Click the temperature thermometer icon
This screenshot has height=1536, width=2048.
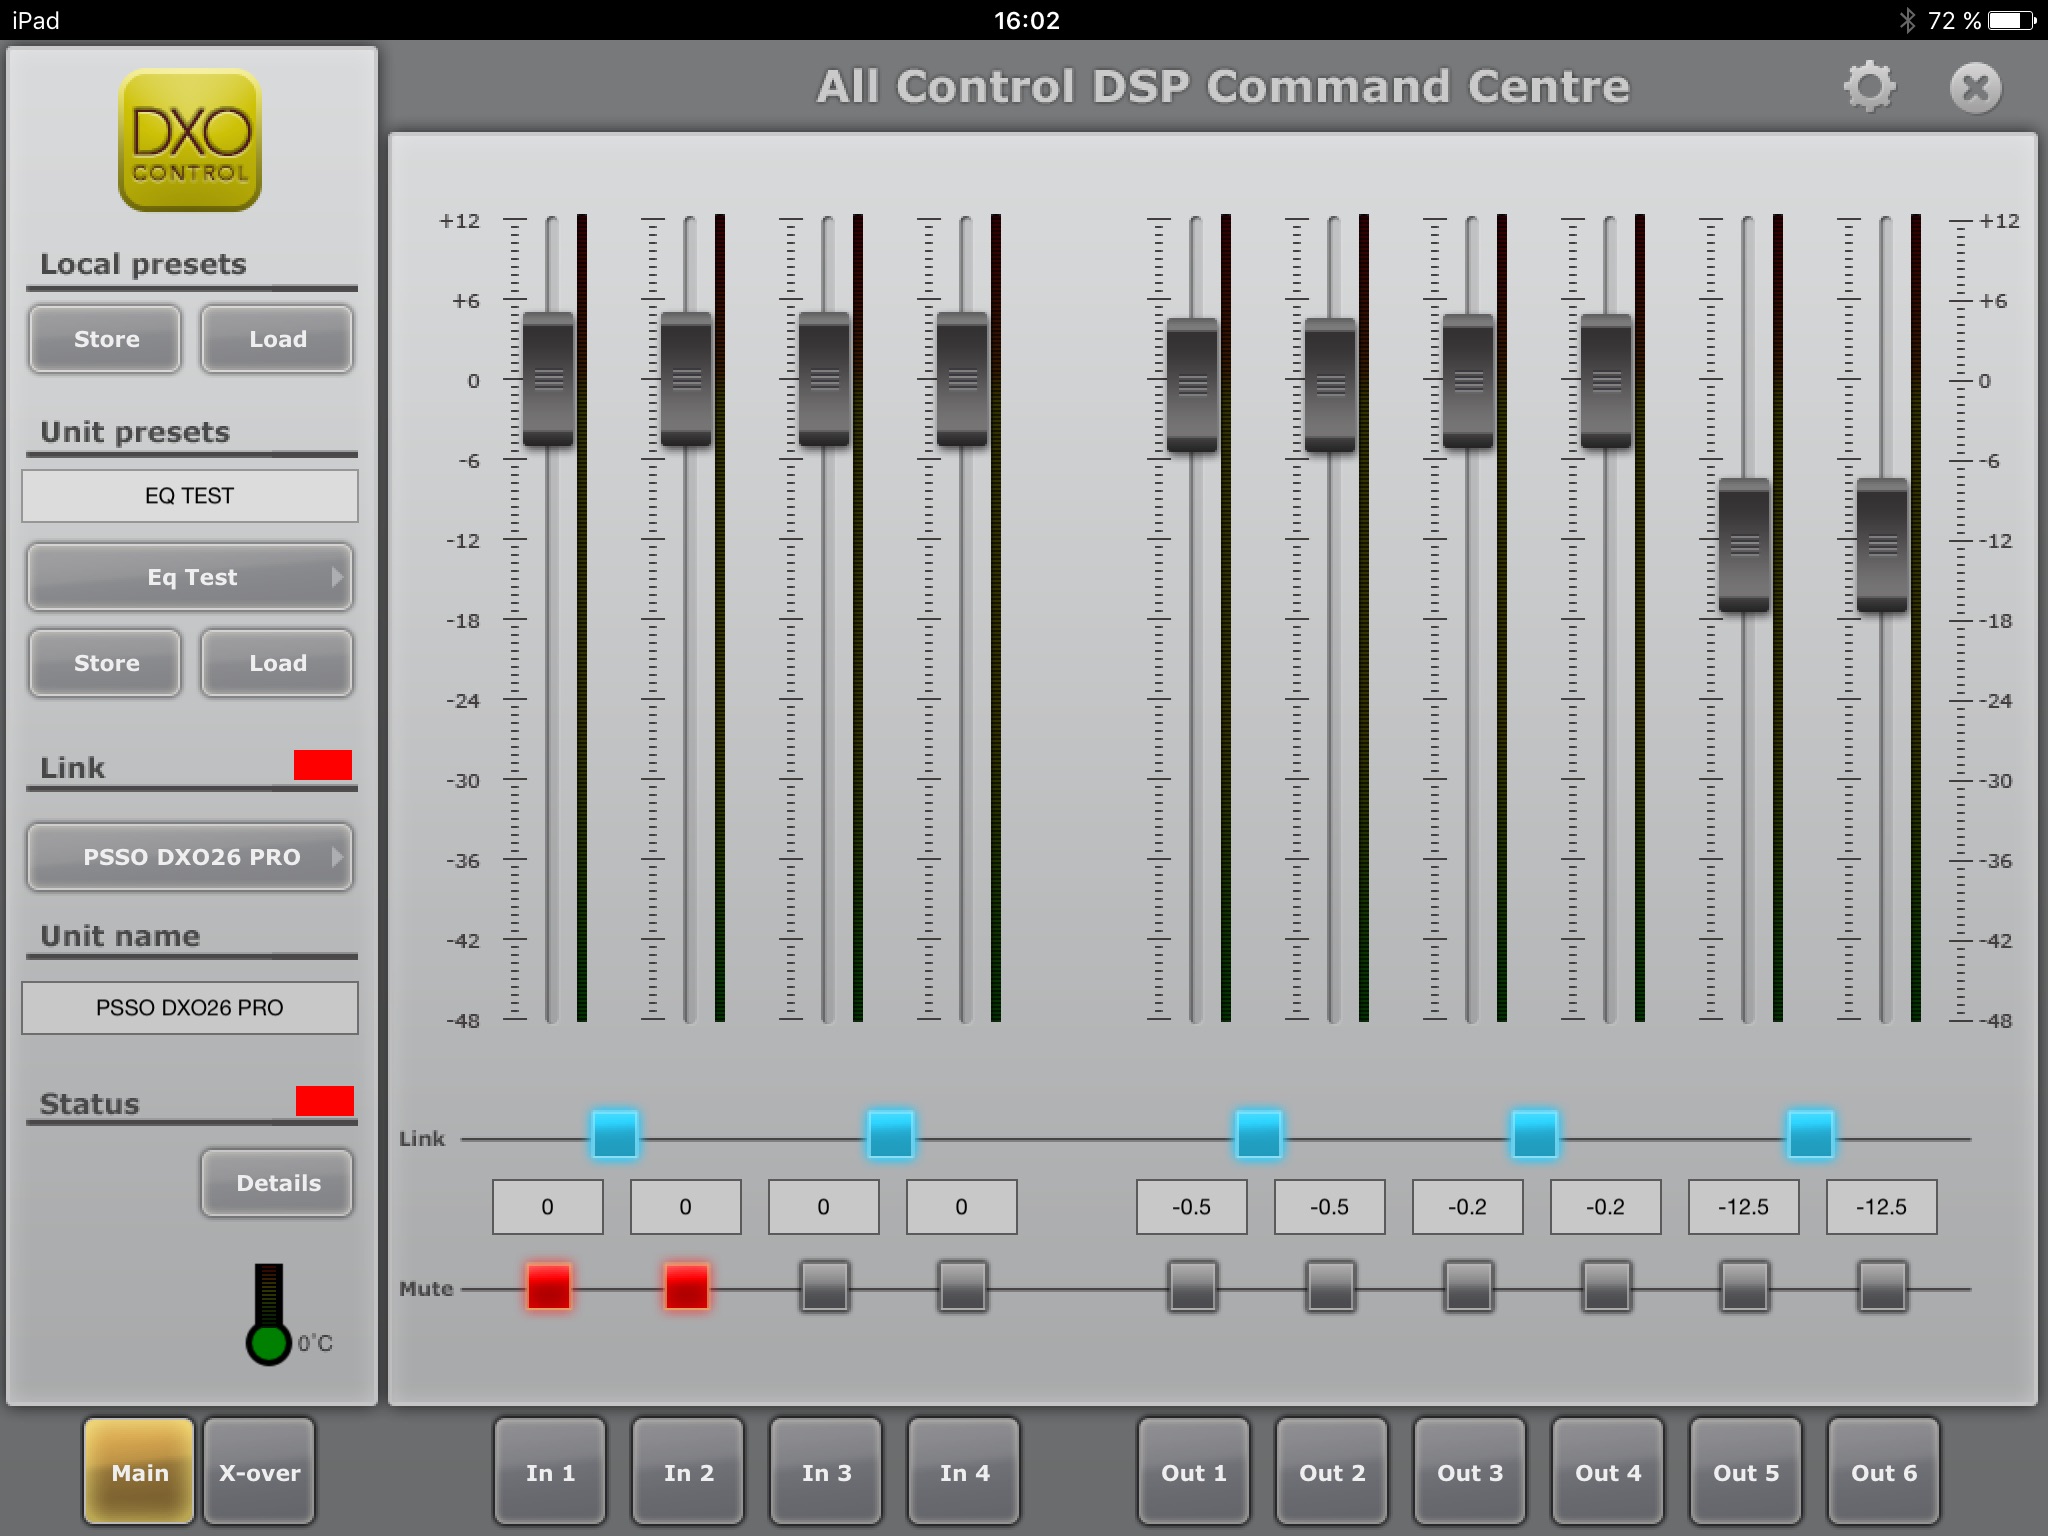[x=268, y=1314]
